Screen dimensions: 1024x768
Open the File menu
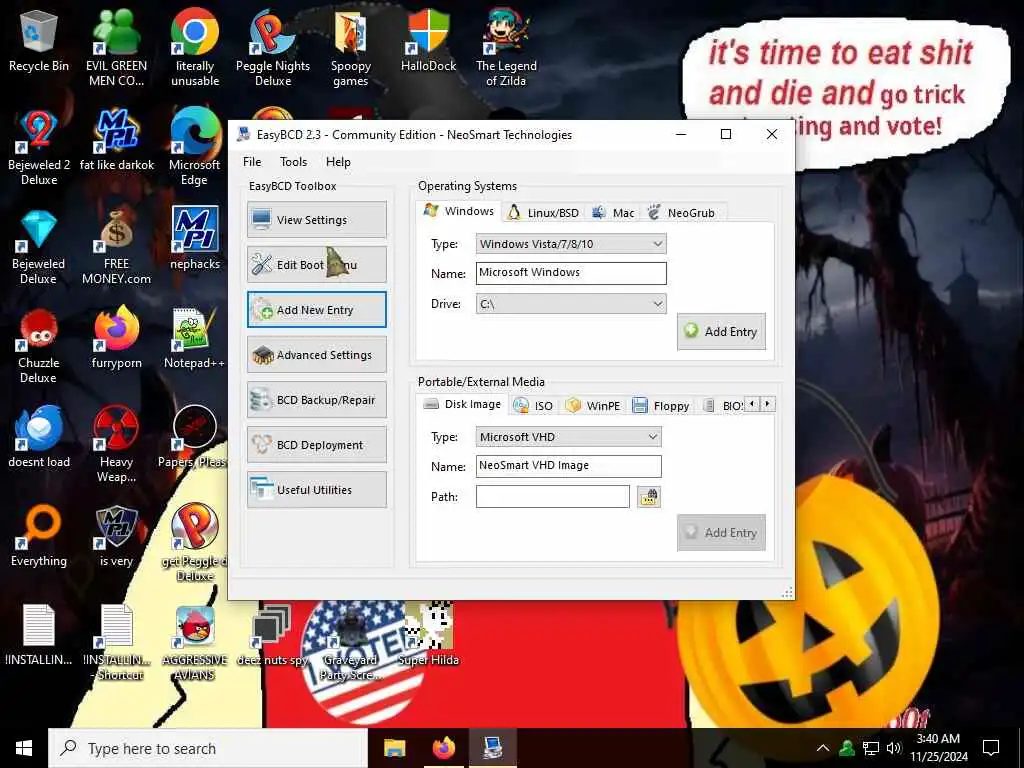click(252, 162)
